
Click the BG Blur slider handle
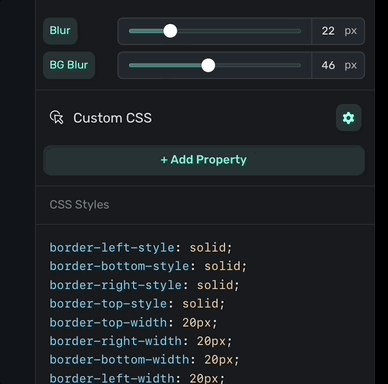pos(208,65)
